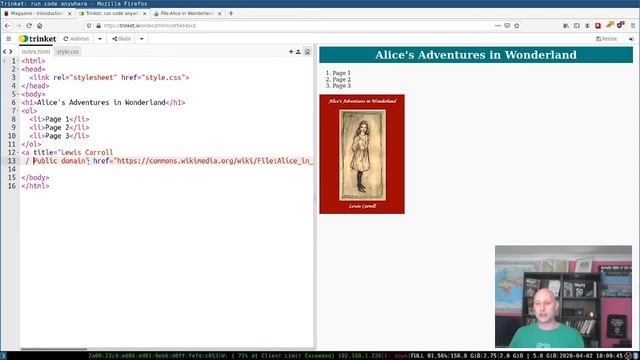640x360 pixels.
Task: Click the Remix button
Action: coord(607,39)
